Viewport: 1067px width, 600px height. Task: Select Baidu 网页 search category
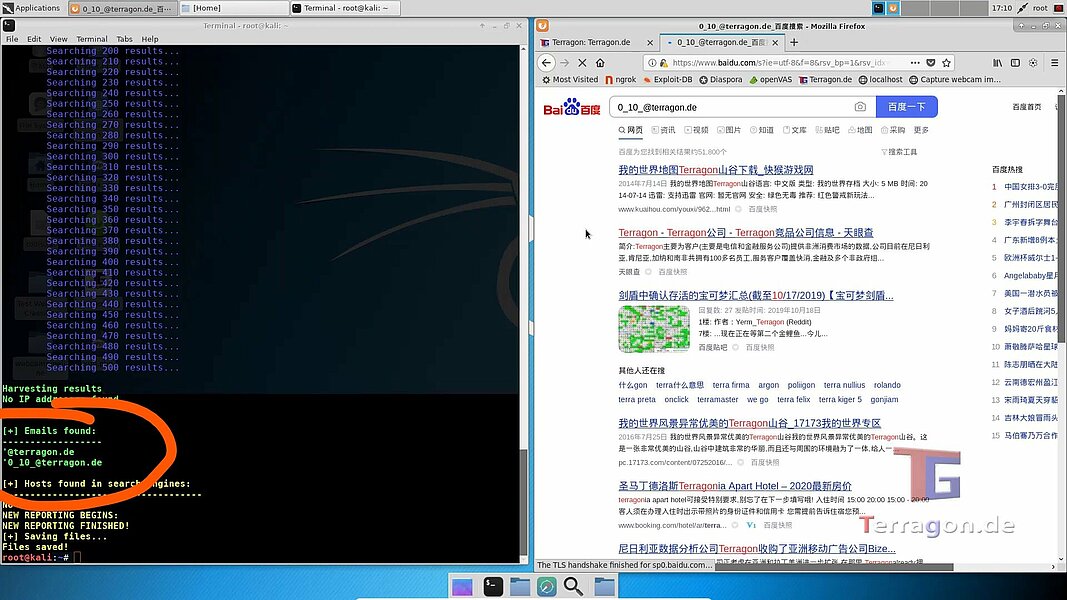[x=630, y=130]
